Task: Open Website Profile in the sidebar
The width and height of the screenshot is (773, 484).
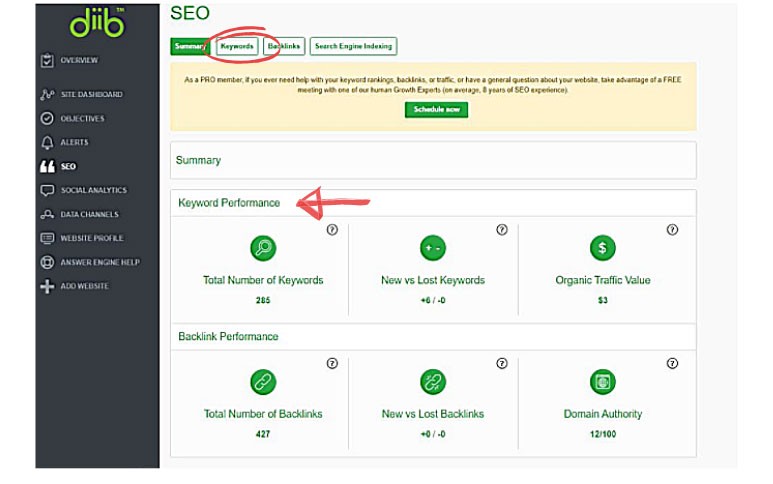Action: (x=92, y=238)
